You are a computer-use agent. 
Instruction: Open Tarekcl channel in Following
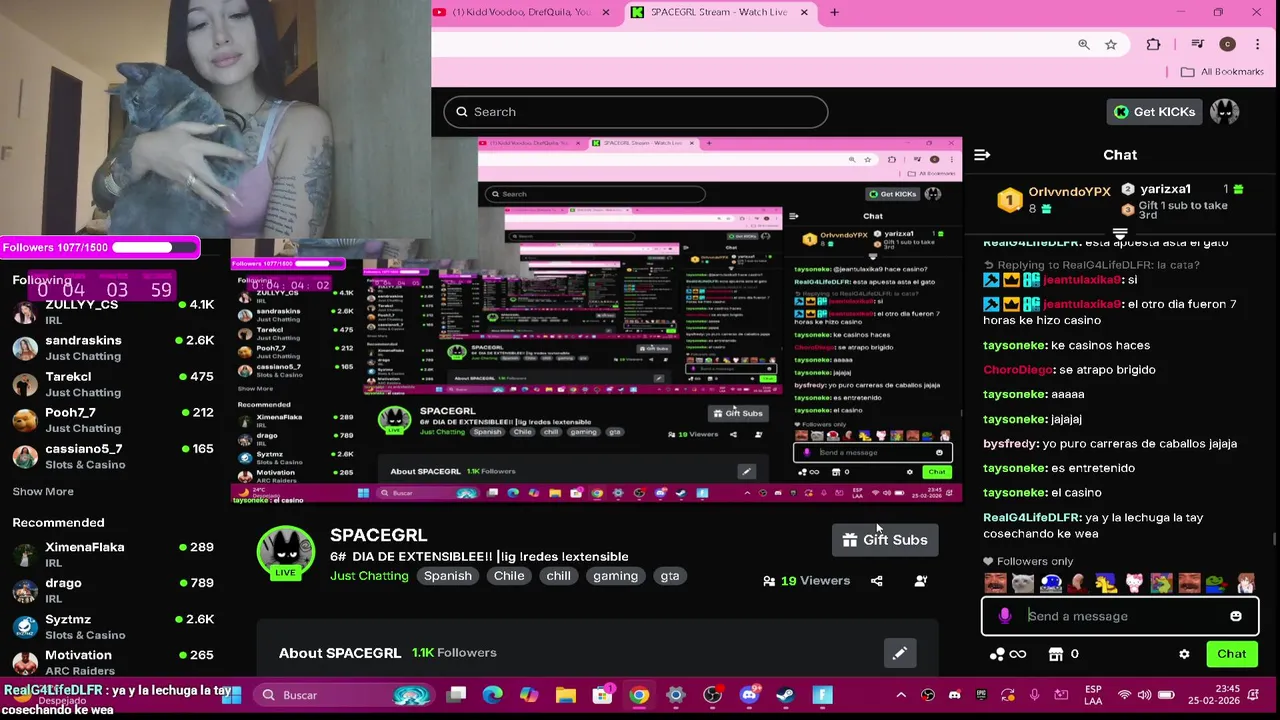(115, 384)
